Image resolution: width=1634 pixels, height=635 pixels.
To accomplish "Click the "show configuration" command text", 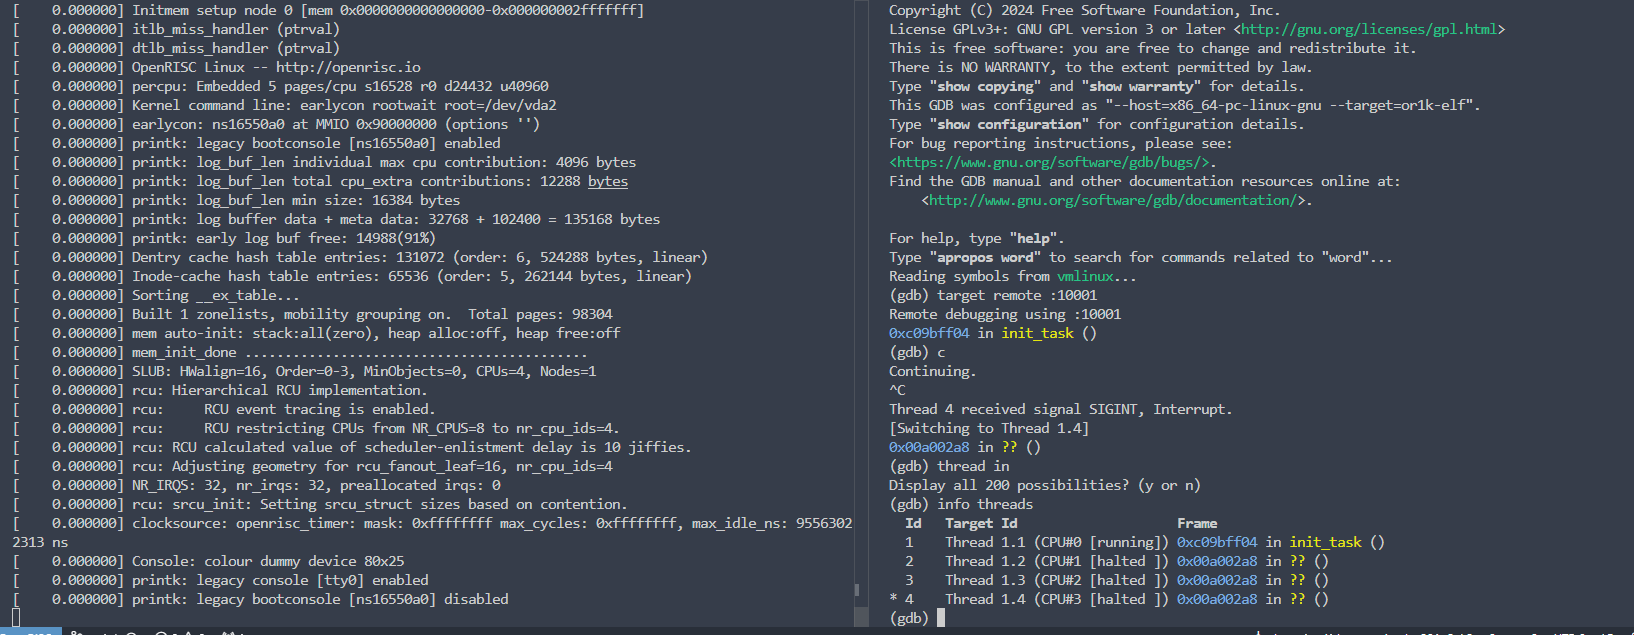I will [x=1009, y=124].
